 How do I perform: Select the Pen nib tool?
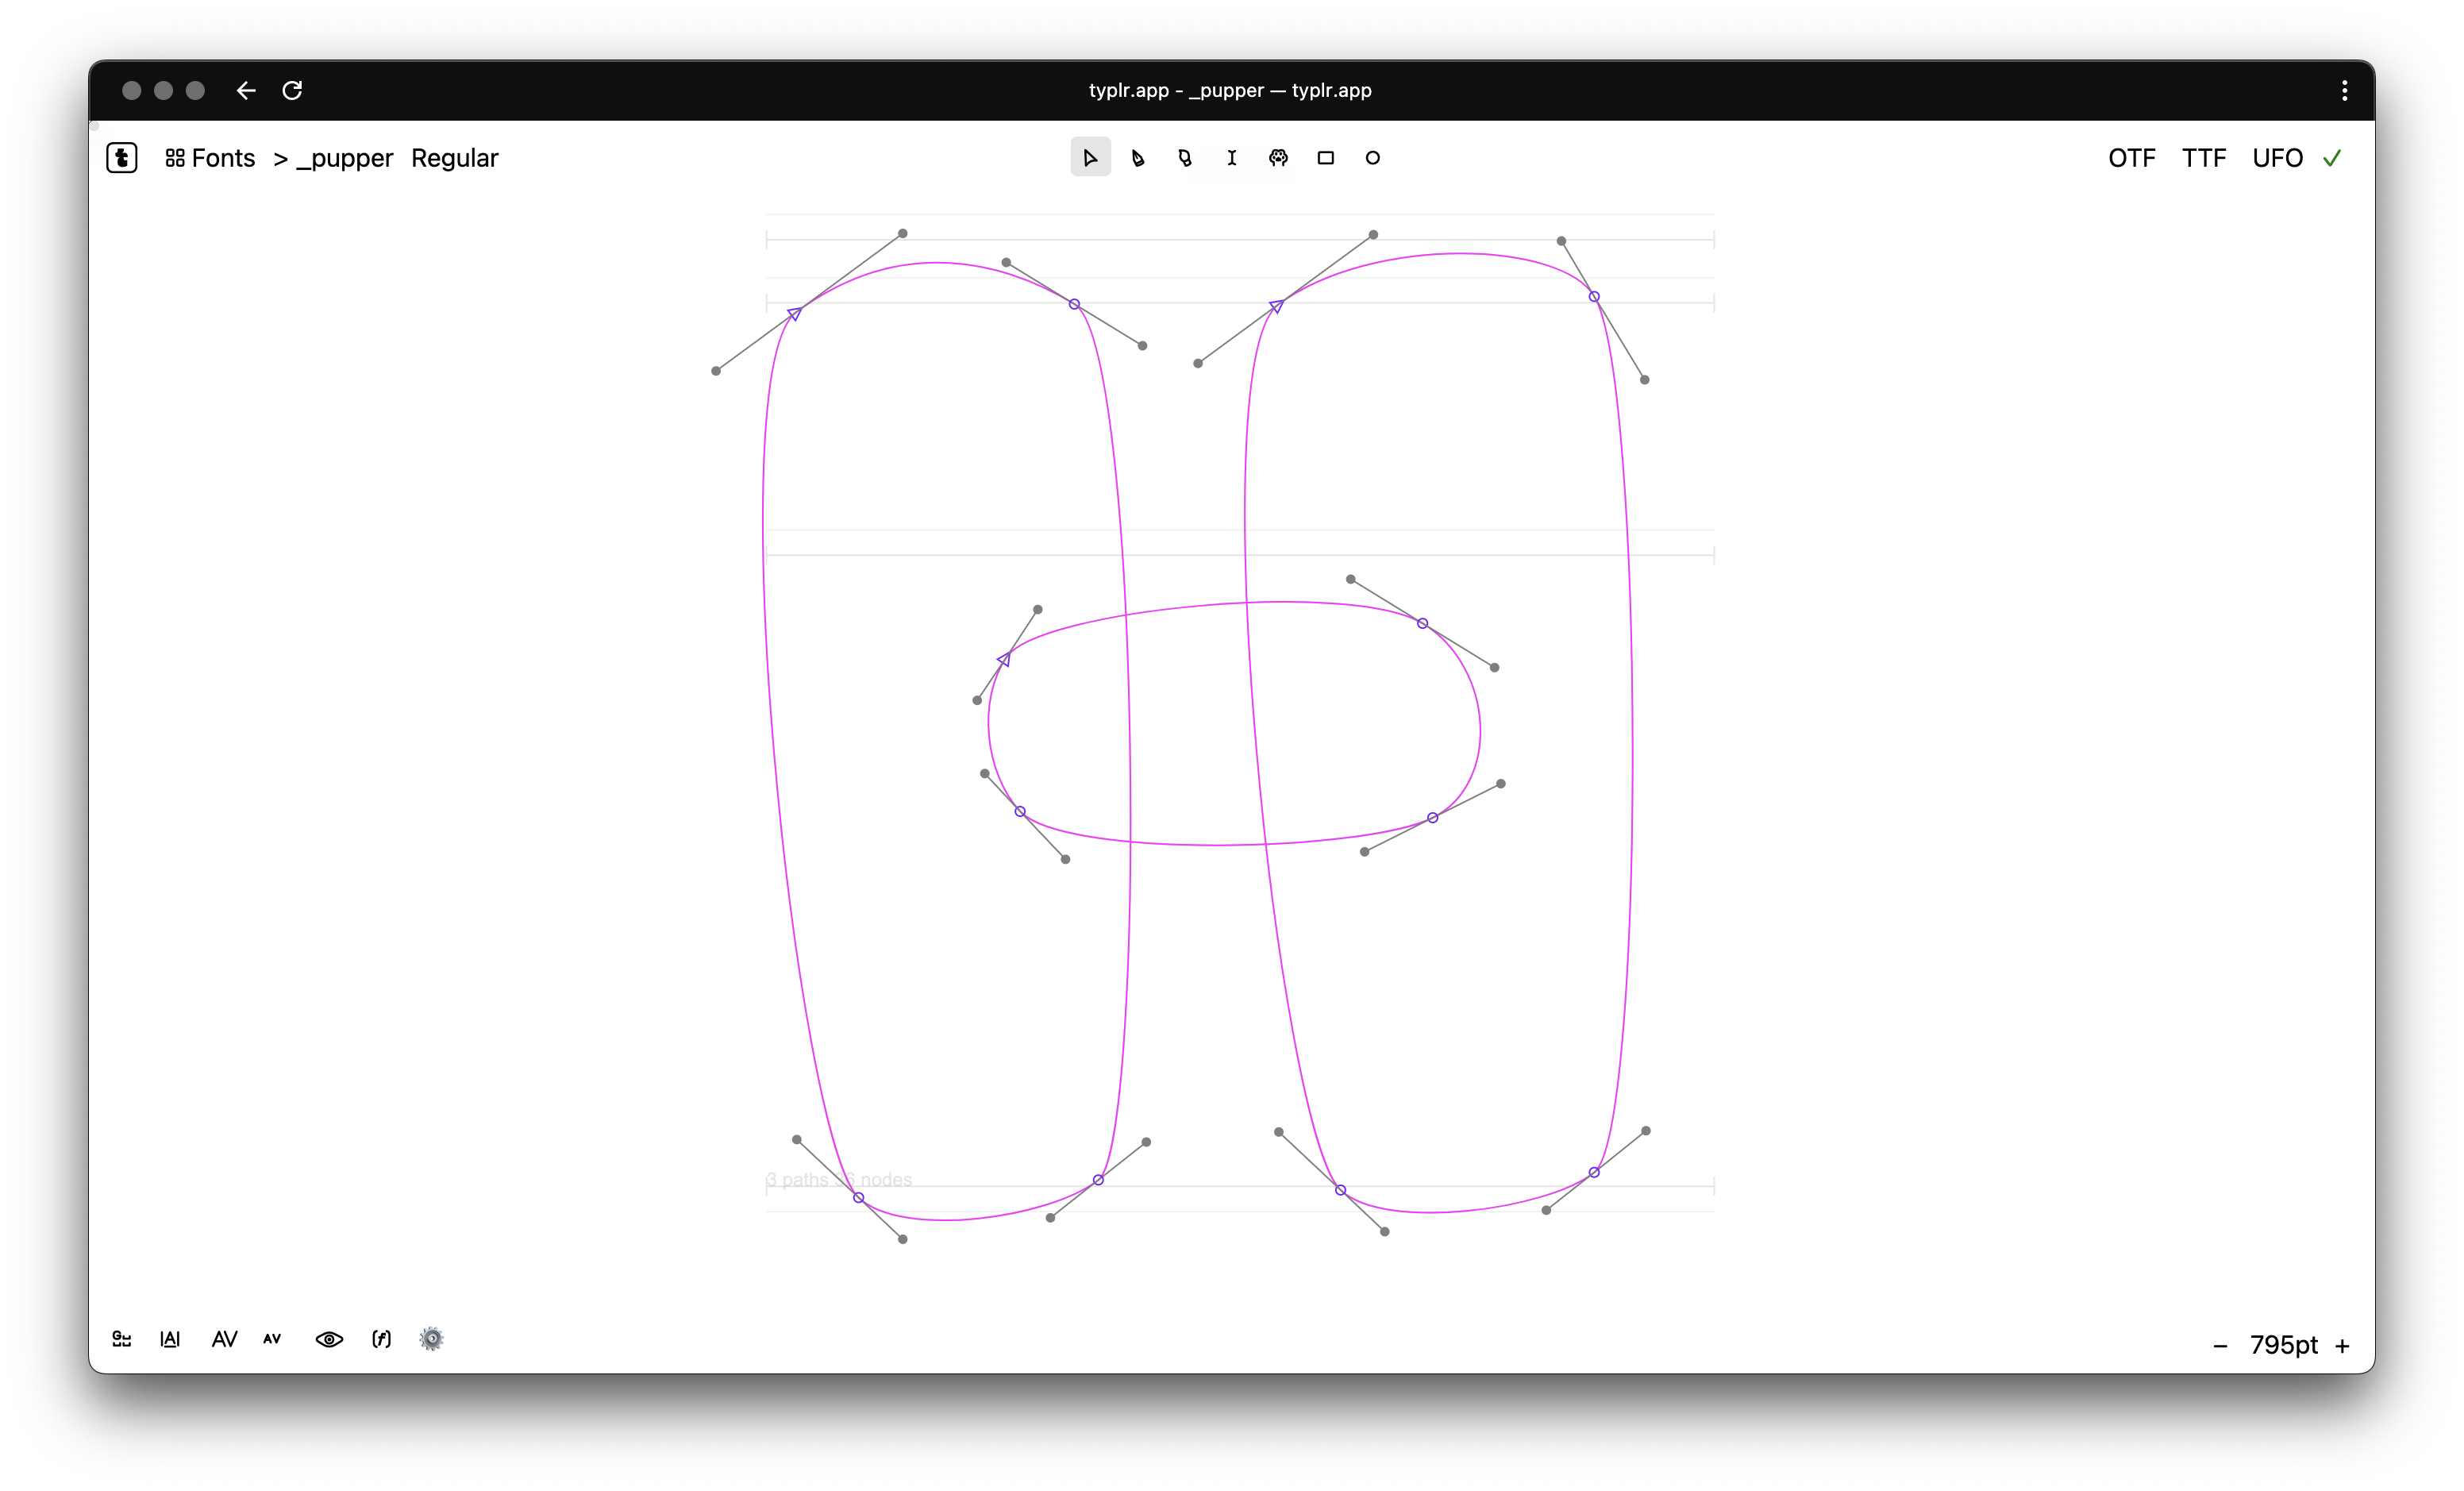1137,158
